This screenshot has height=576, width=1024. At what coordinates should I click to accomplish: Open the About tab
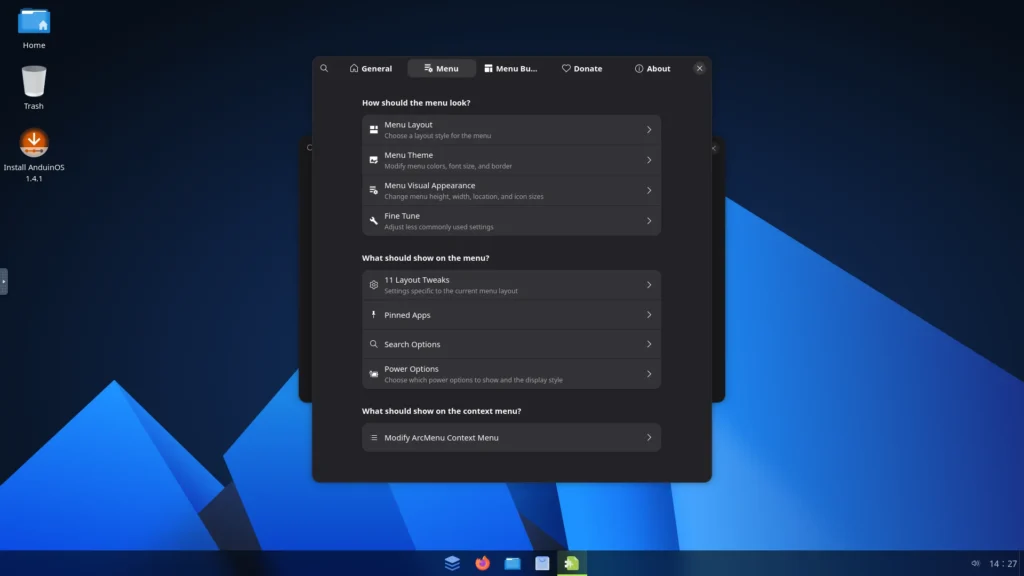tap(652, 69)
